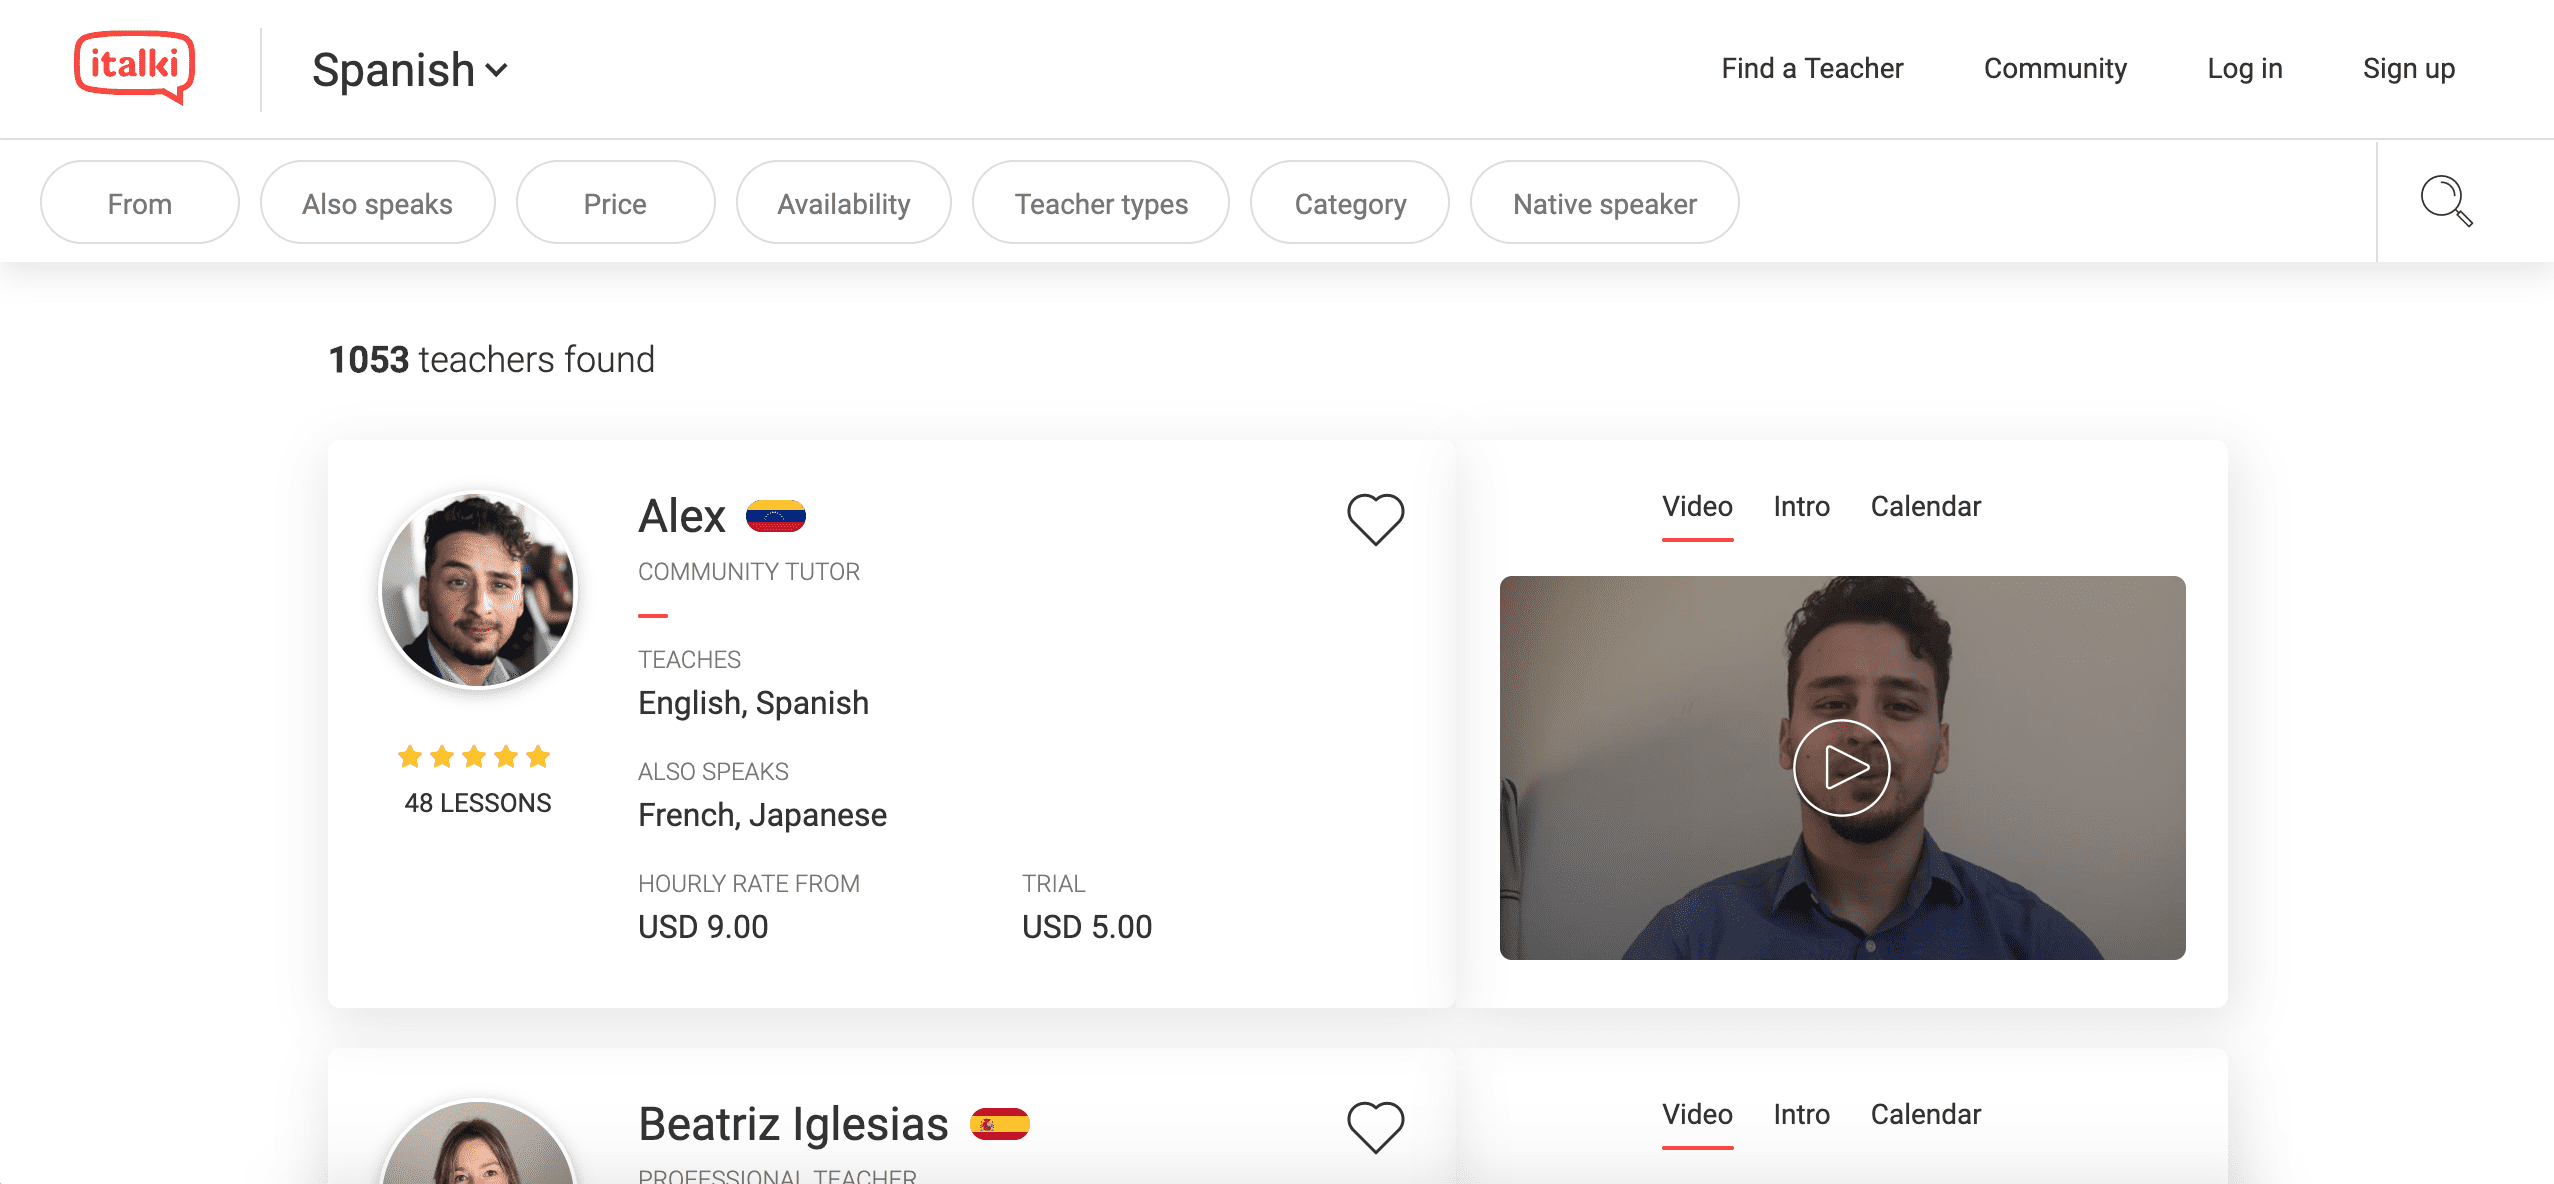2554x1184 pixels.
Task: Favorite Beatriz Iglesias with heart icon
Action: [x=1376, y=1127]
